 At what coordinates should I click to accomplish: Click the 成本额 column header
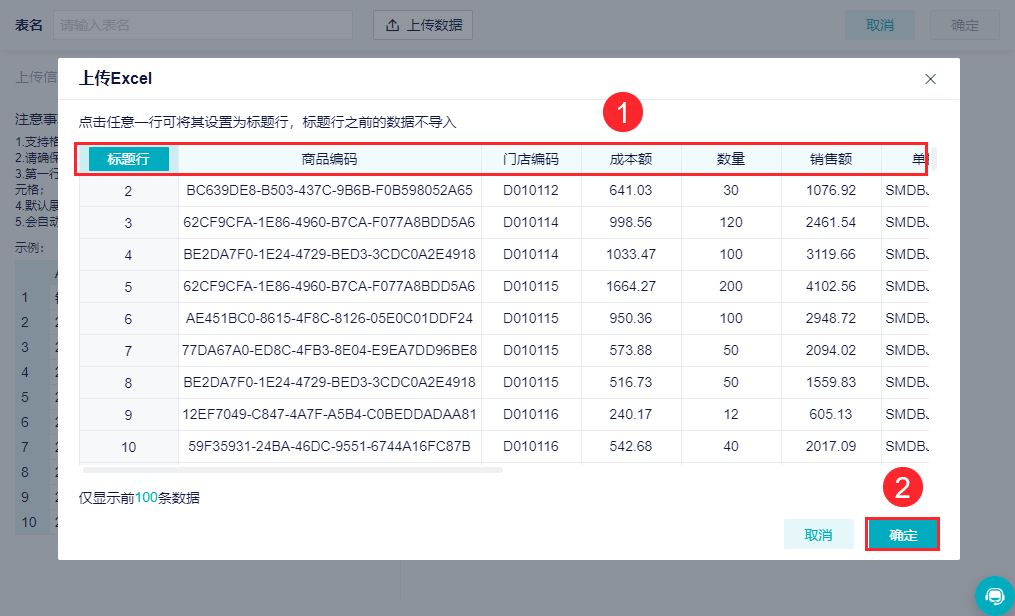tap(630, 159)
